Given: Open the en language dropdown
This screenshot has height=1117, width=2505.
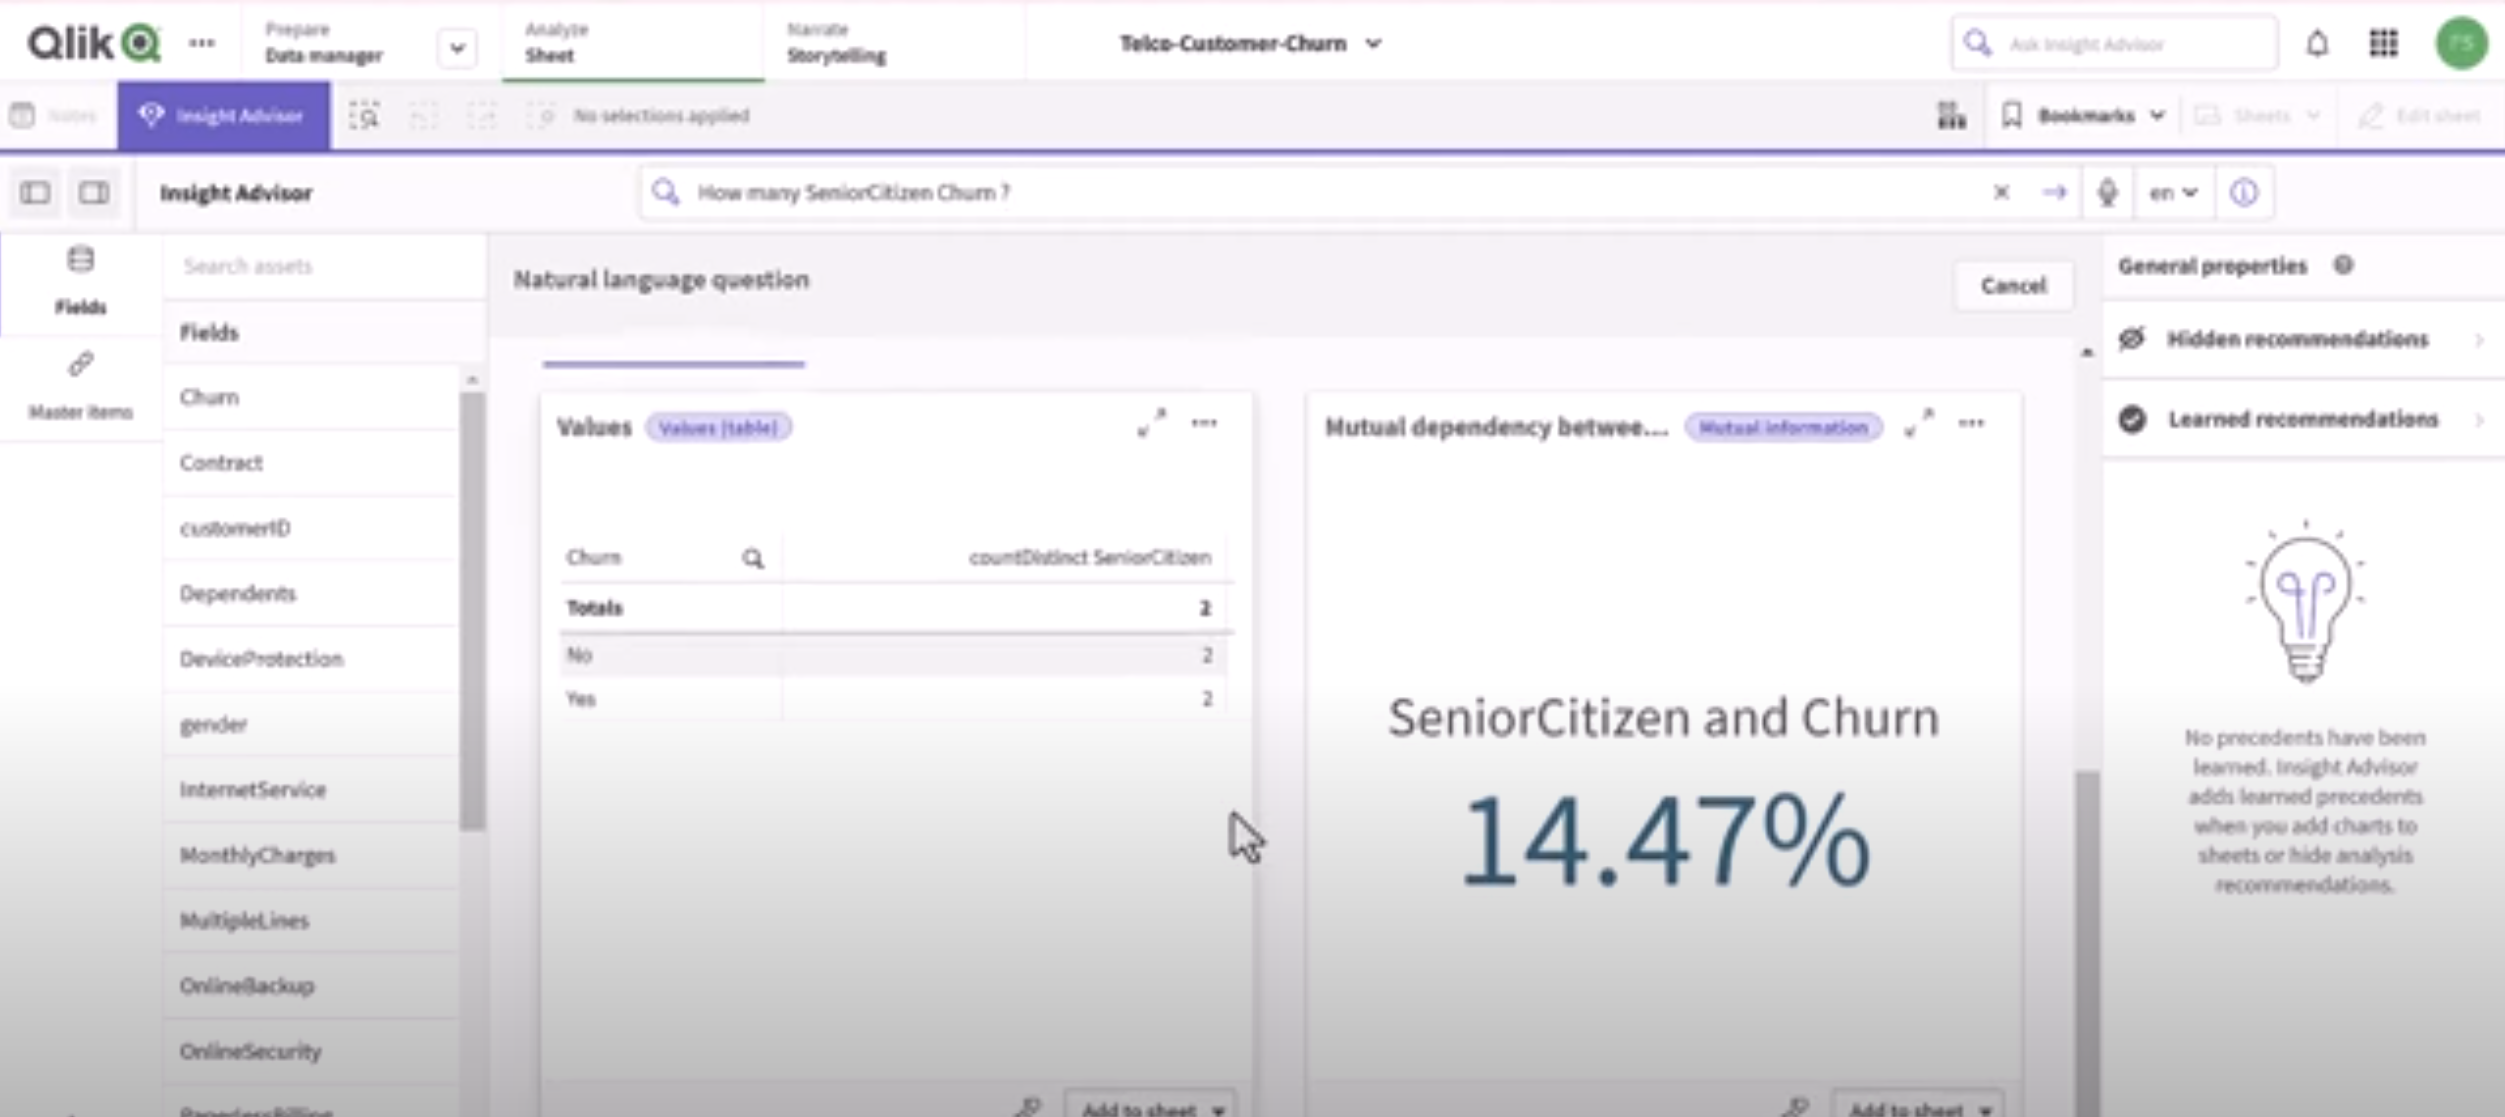Looking at the screenshot, I should pyautogui.click(x=2173, y=192).
